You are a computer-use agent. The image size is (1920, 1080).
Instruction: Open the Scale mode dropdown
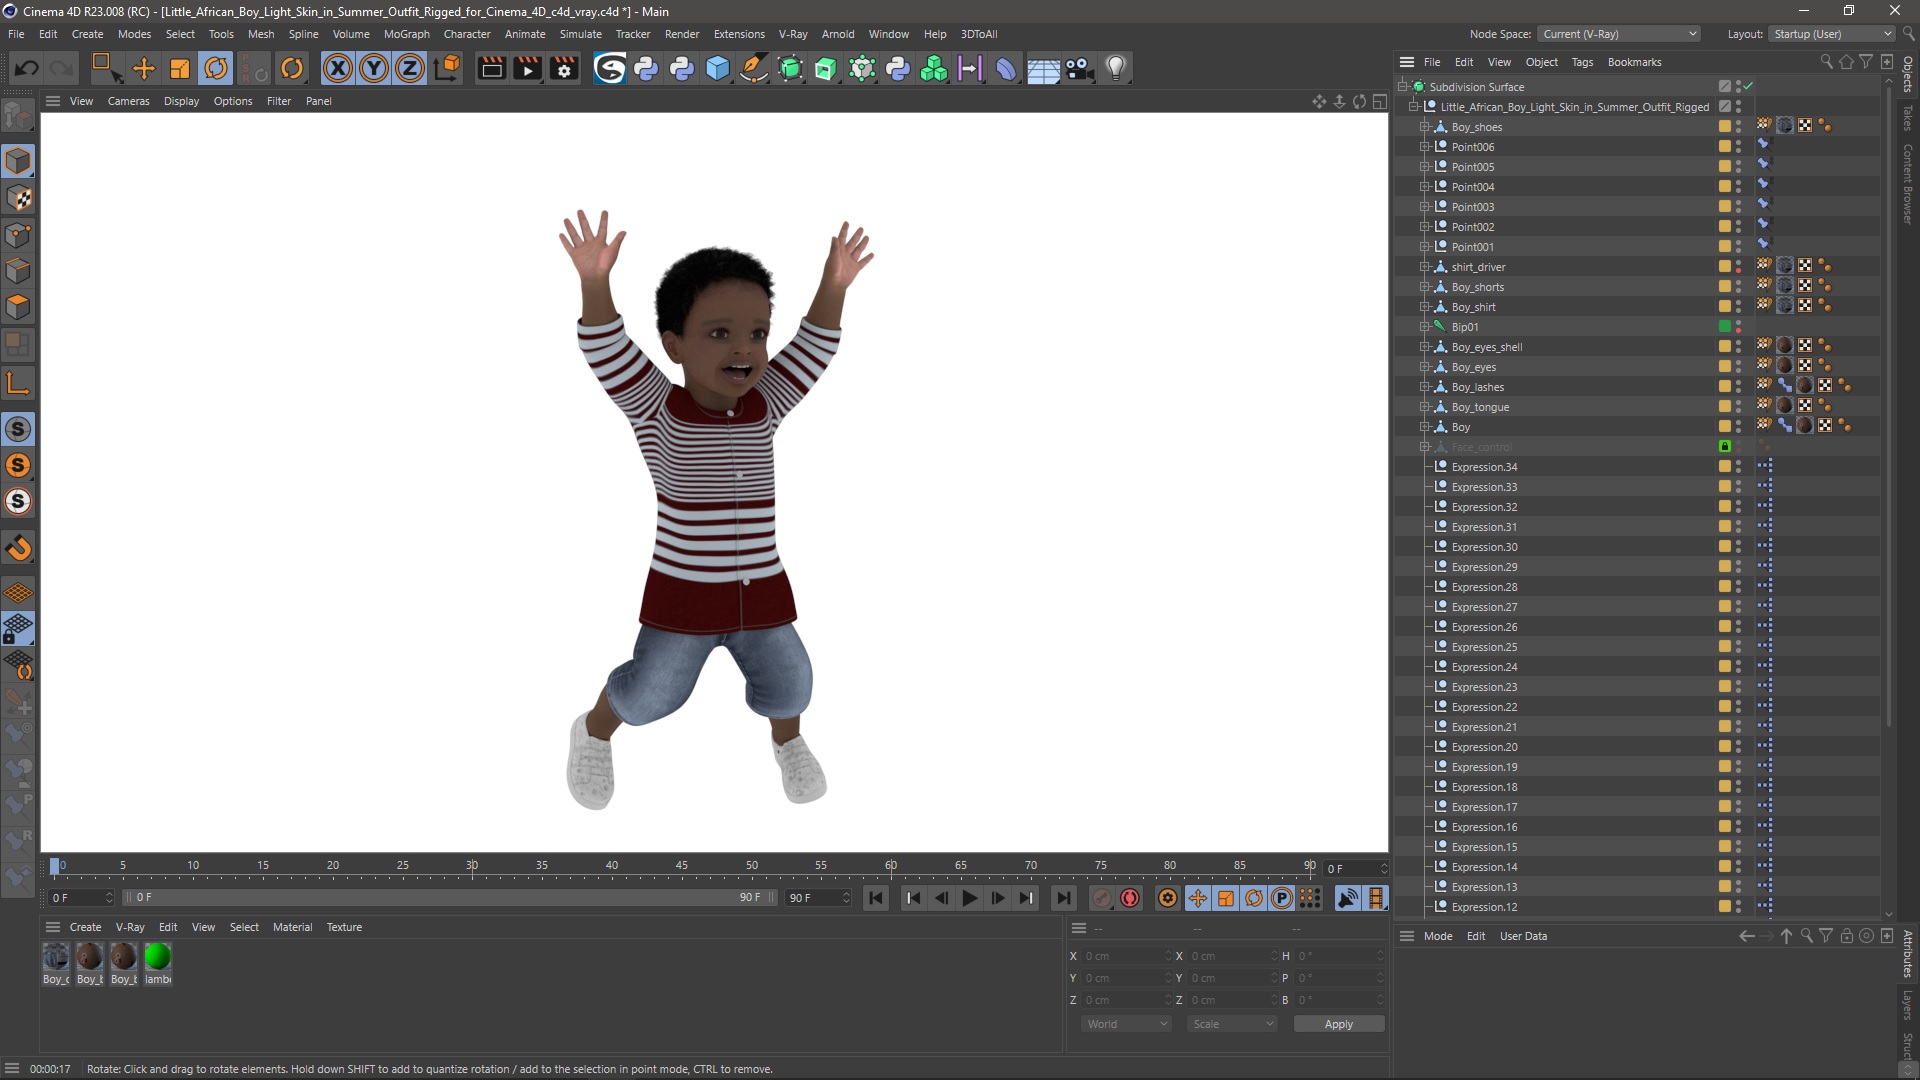click(x=1232, y=1024)
